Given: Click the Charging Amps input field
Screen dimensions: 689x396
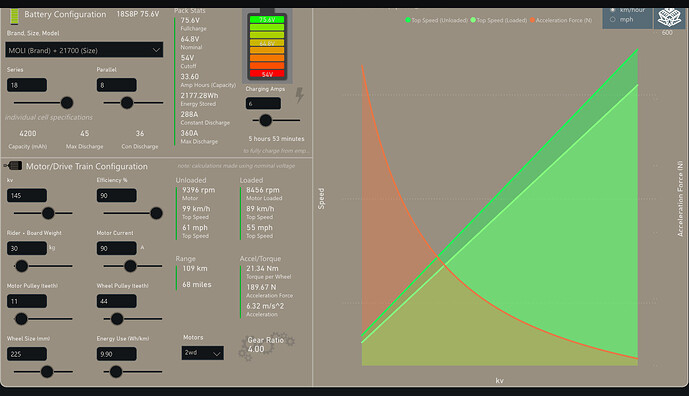Looking at the screenshot, I should pos(263,104).
